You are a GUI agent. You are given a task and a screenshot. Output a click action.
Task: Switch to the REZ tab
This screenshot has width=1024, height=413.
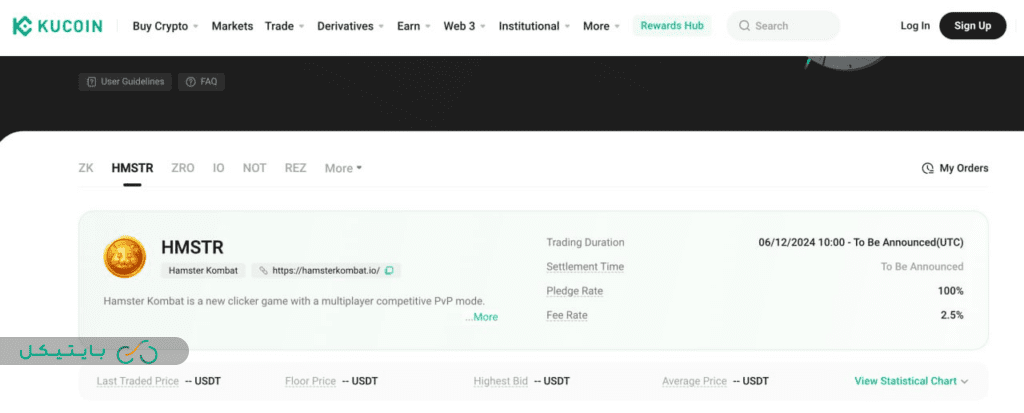295,168
